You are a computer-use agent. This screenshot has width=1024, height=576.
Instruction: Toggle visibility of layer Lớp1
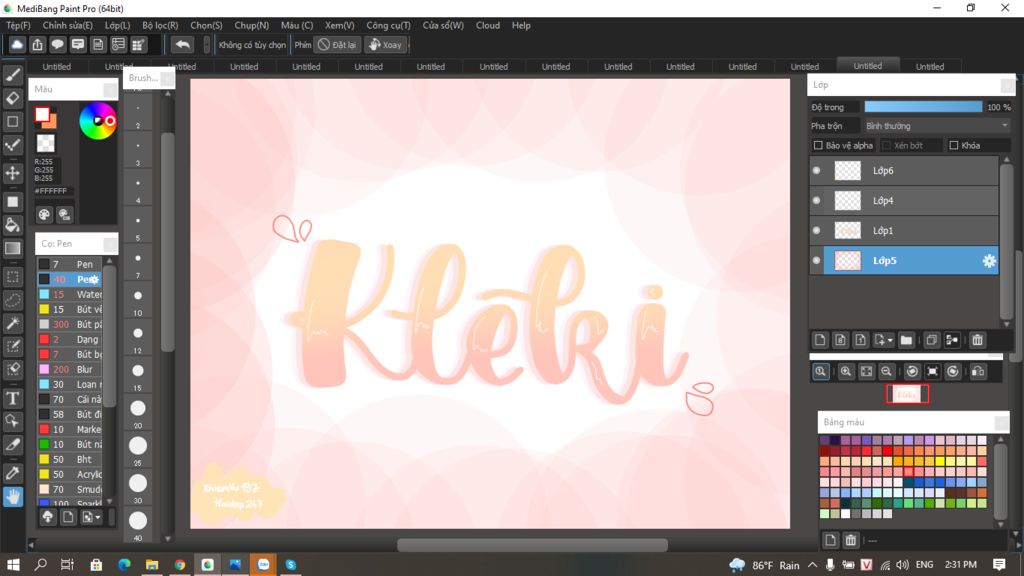(816, 231)
